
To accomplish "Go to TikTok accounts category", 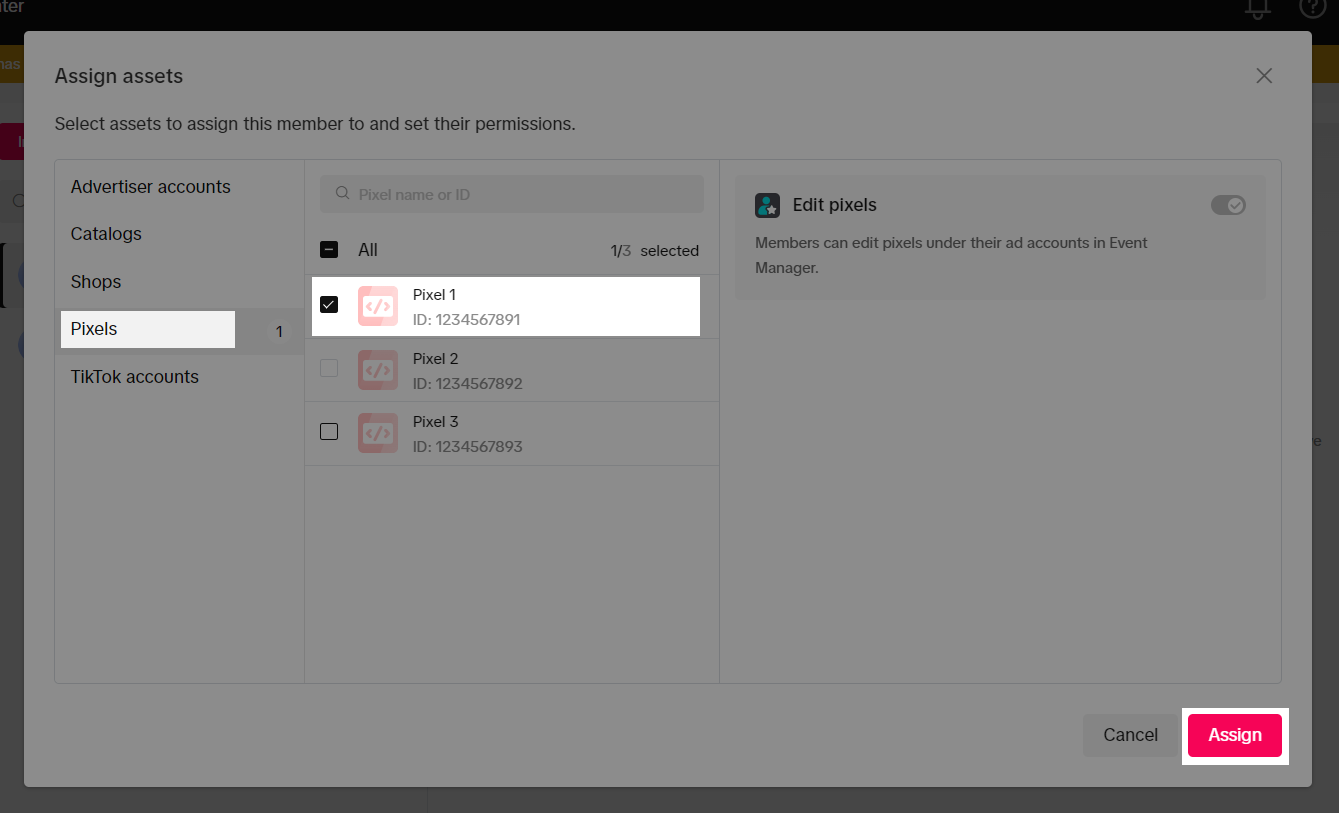I will [134, 377].
